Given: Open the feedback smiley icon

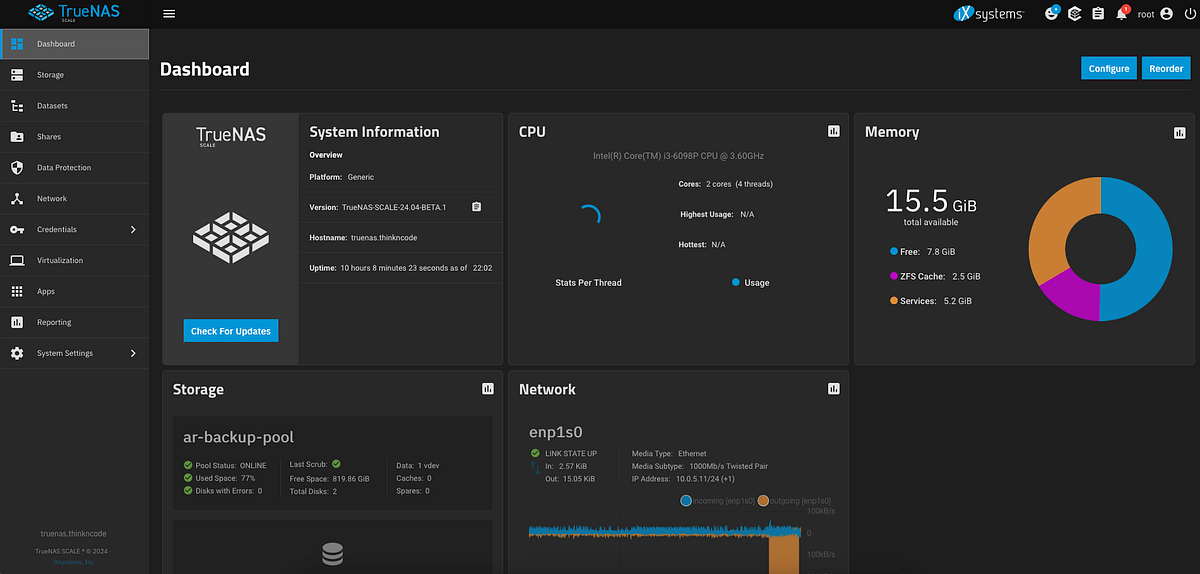Looking at the screenshot, I should [1051, 14].
